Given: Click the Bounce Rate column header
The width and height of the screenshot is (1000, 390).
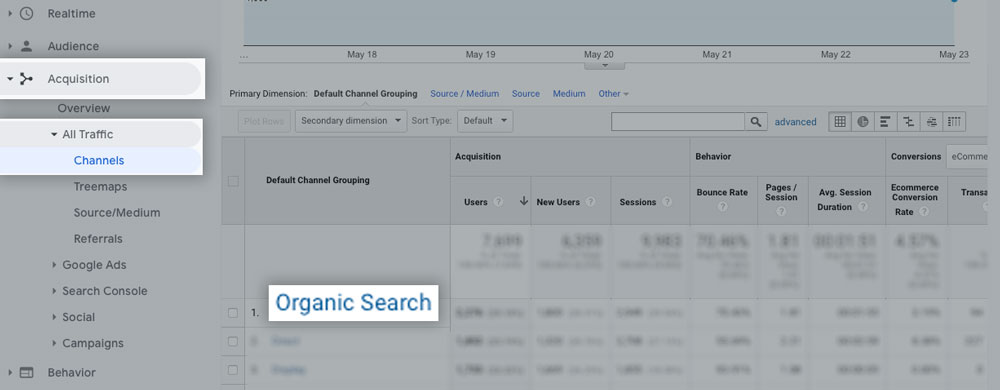Looking at the screenshot, I should pos(722,192).
